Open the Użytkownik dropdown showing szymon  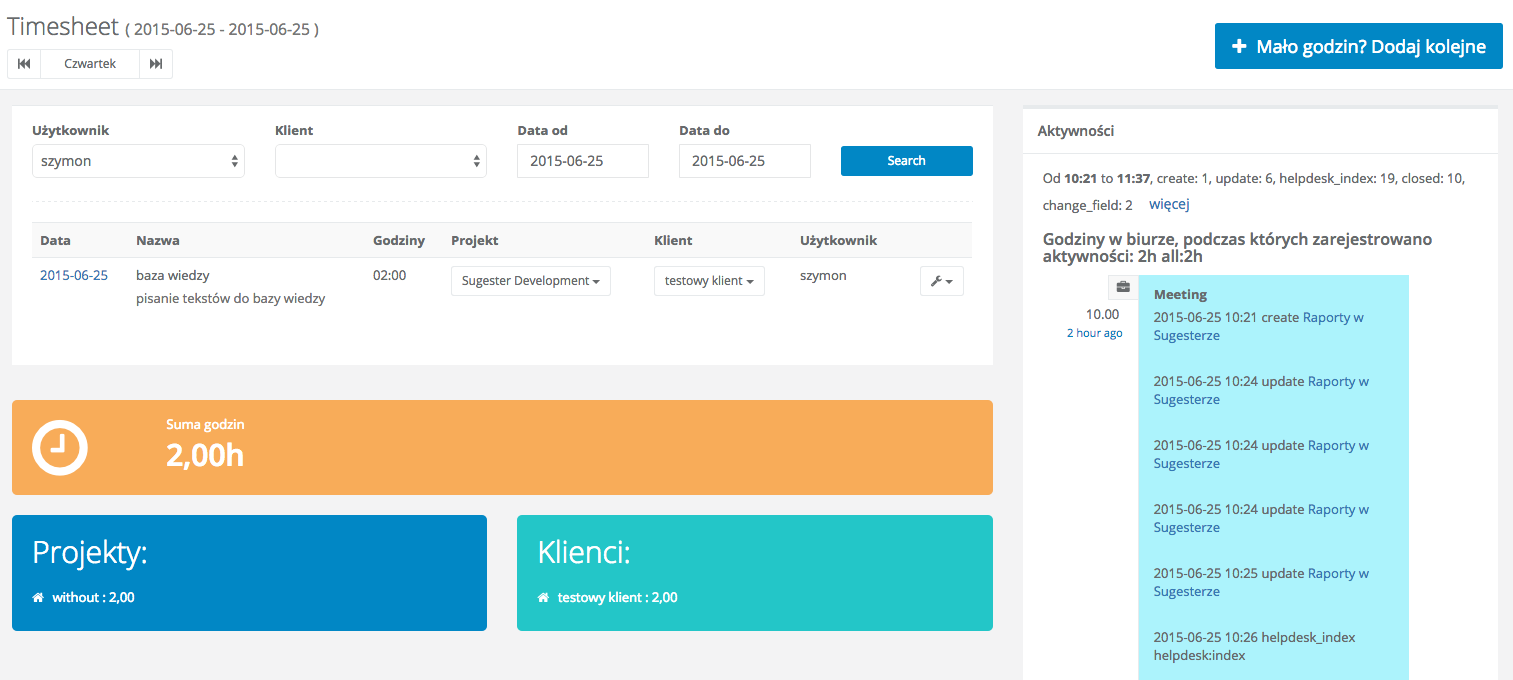138,161
